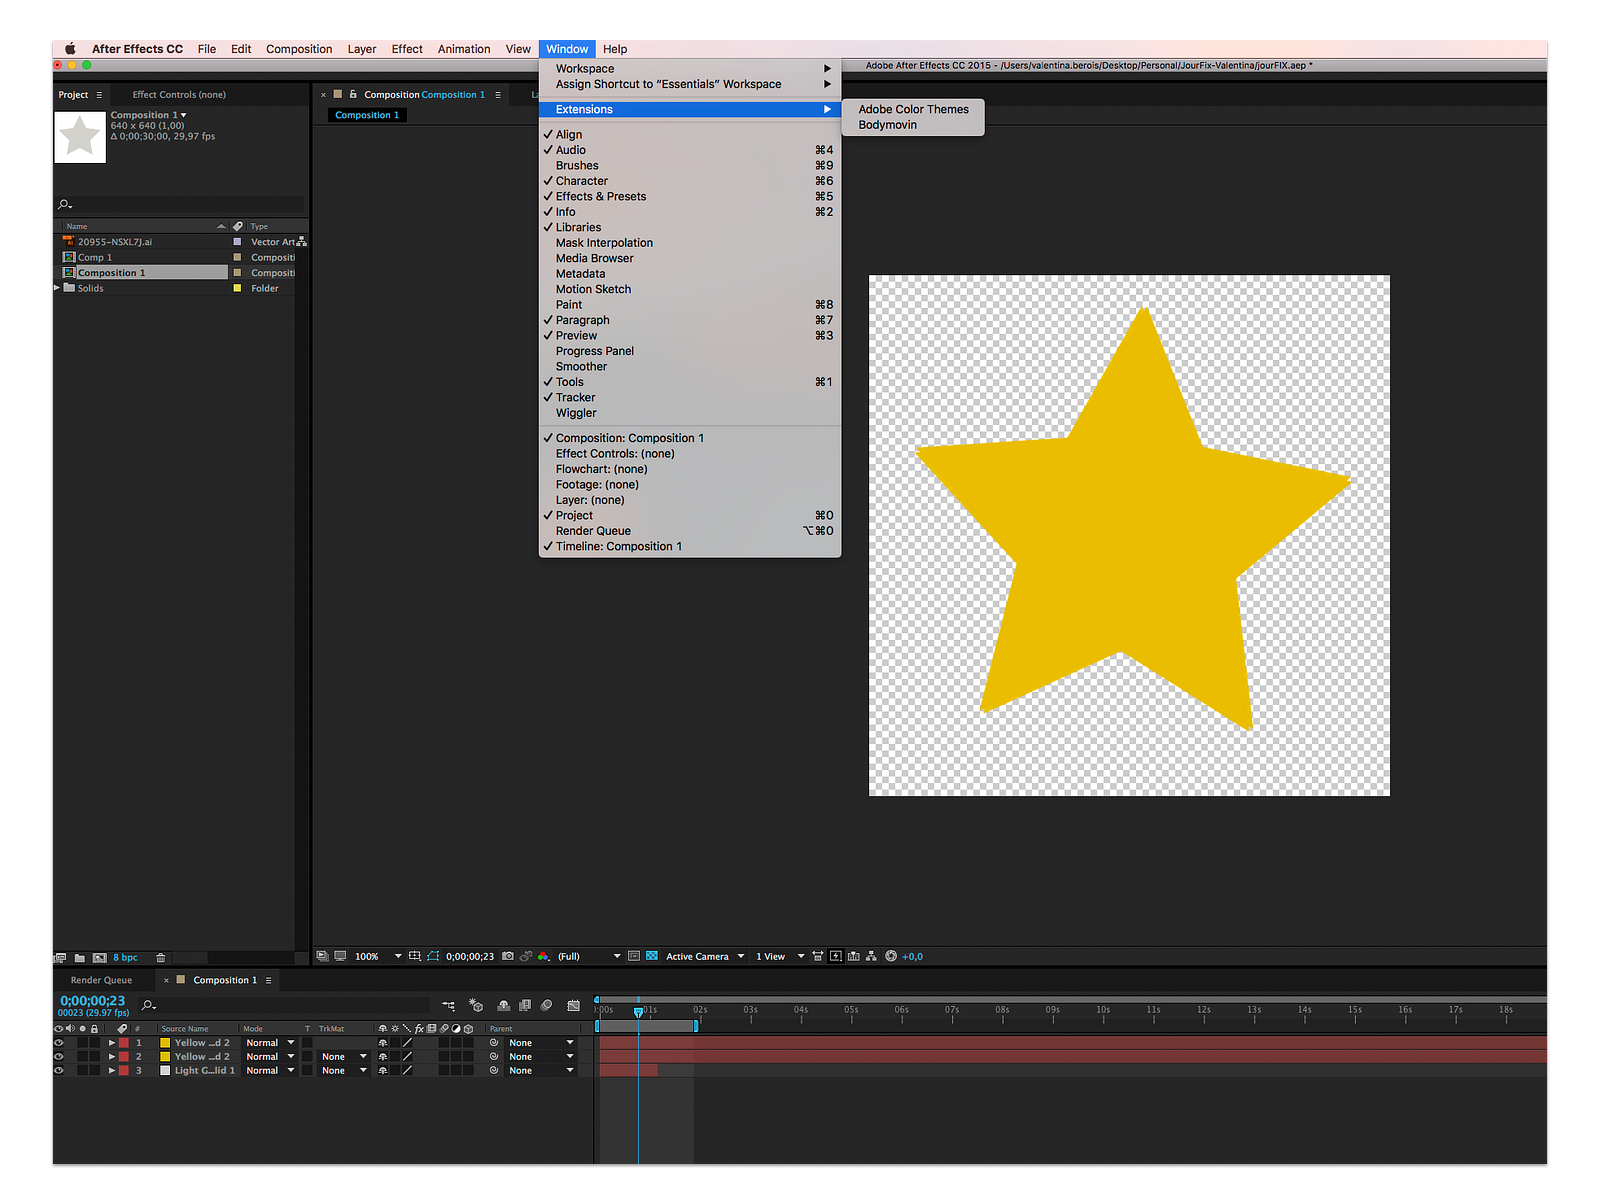Switch to the Render Queue tab

[x=101, y=980]
